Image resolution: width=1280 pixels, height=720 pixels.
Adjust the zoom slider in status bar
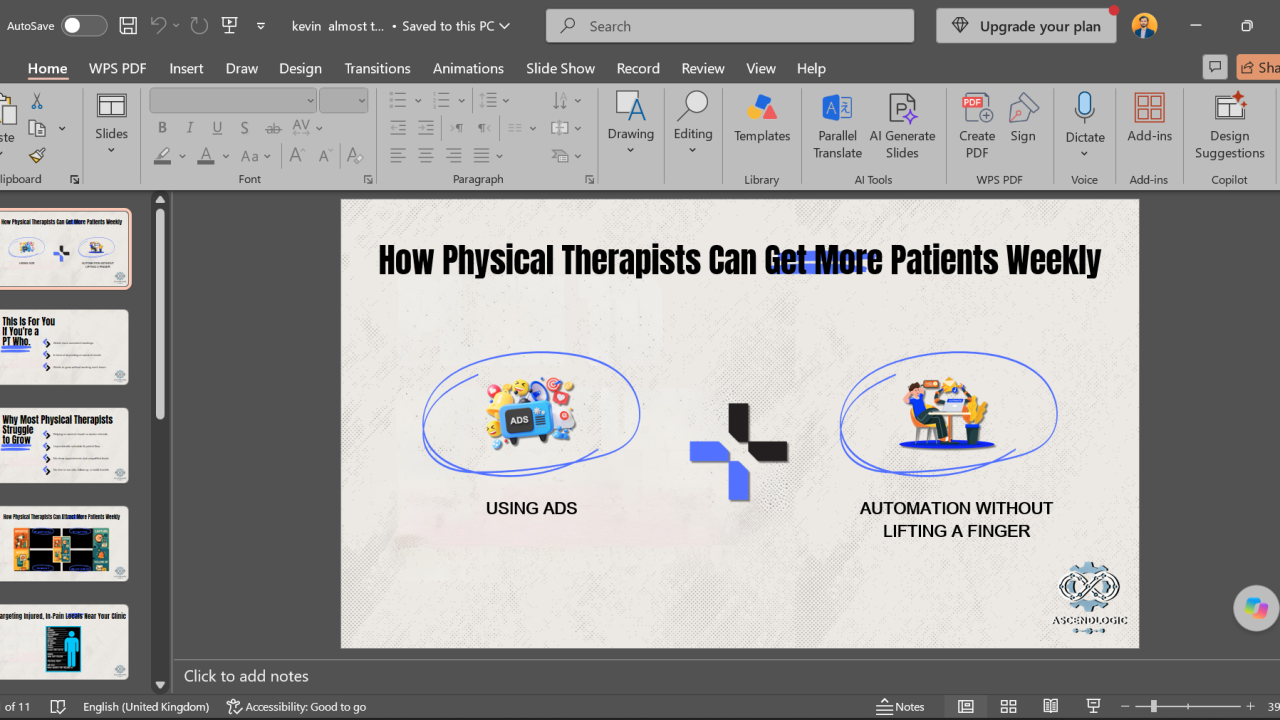pyautogui.click(x=1154, y=706)
